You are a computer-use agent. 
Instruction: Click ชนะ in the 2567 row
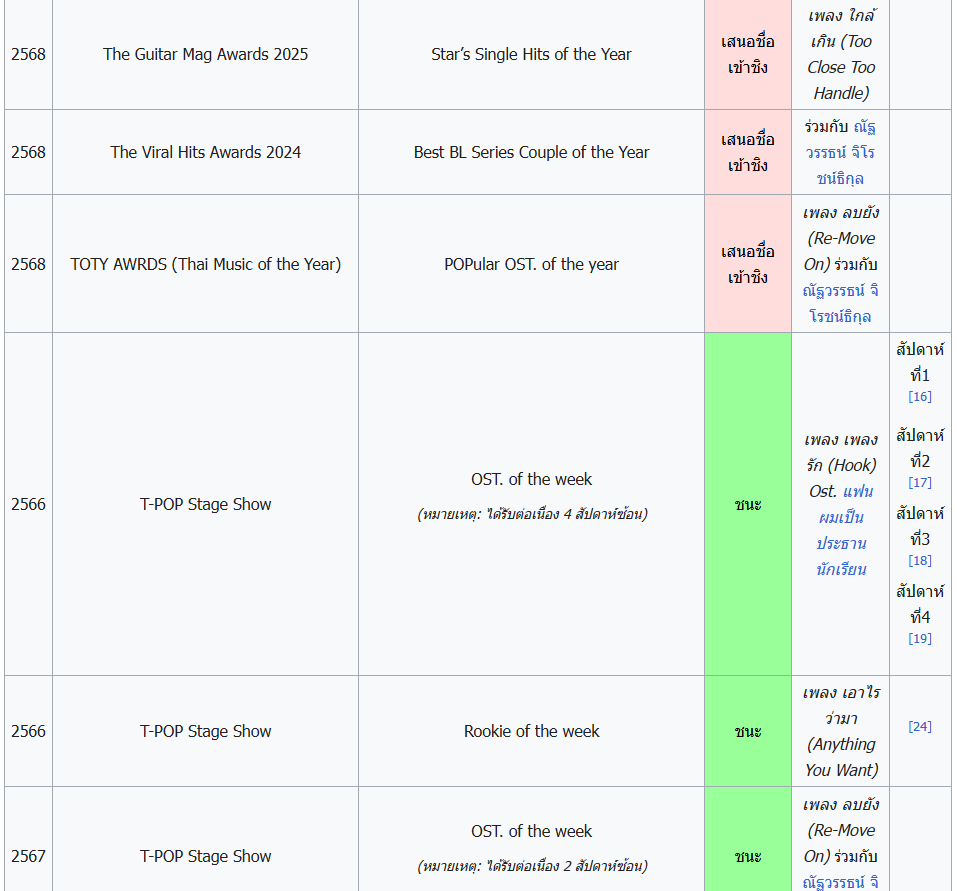tap(748, 856)
